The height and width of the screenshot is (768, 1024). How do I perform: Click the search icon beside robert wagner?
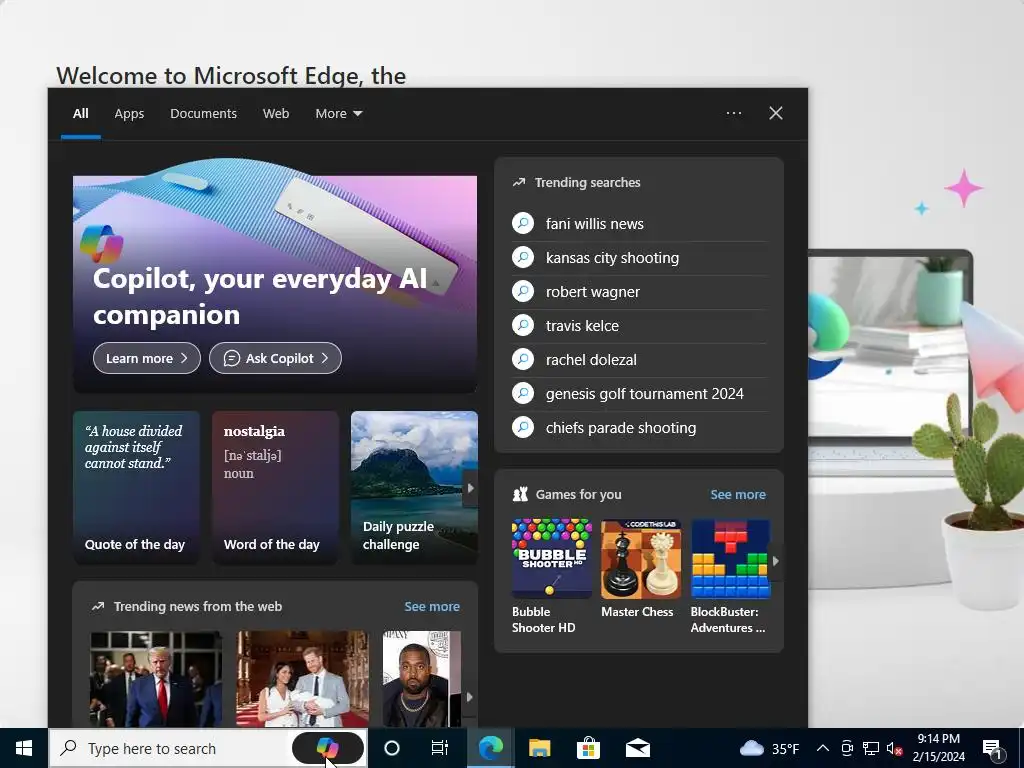click(x=523, y=291)
